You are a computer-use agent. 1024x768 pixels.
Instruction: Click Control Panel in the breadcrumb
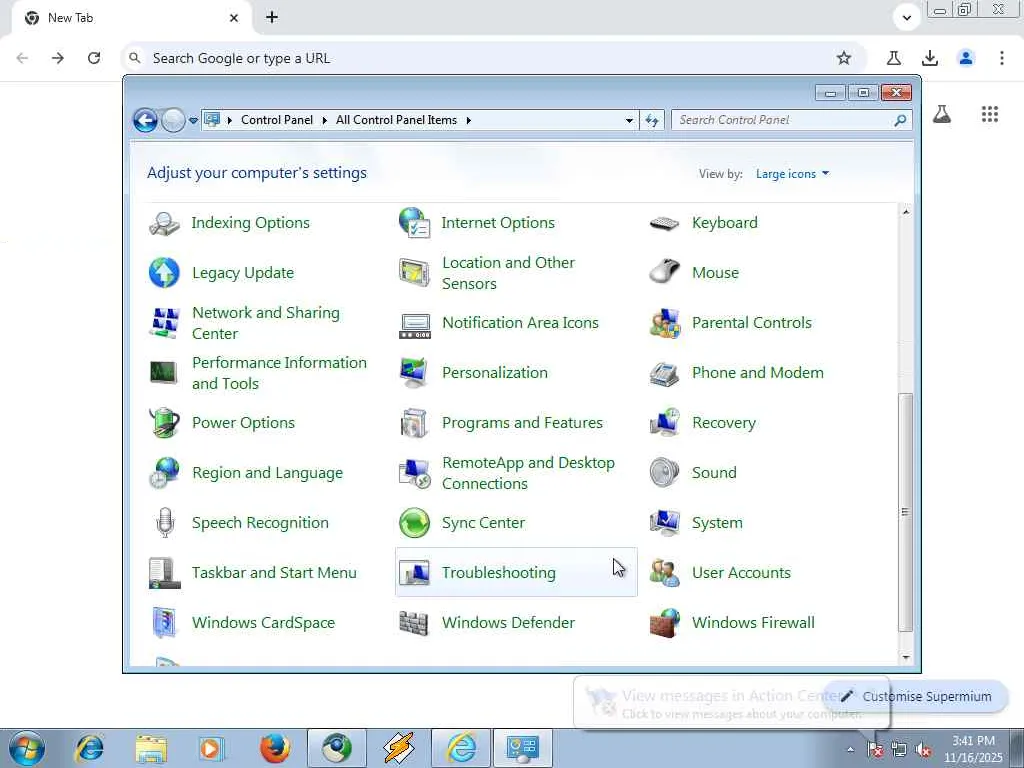(277, 120)
